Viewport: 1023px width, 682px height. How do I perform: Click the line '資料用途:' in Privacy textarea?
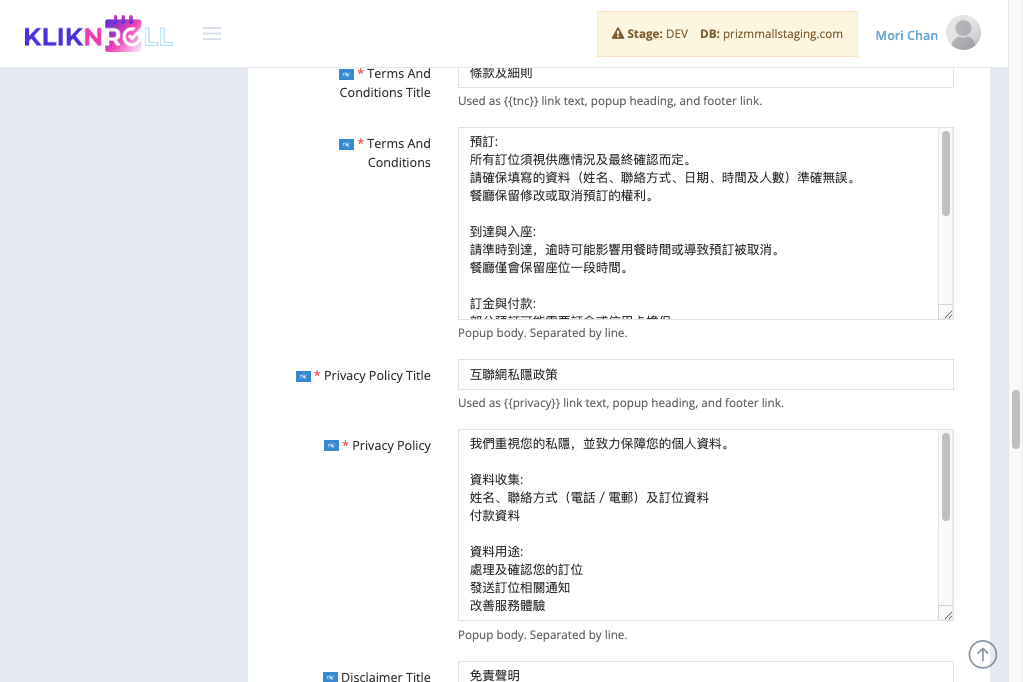[x=496, y=551]
